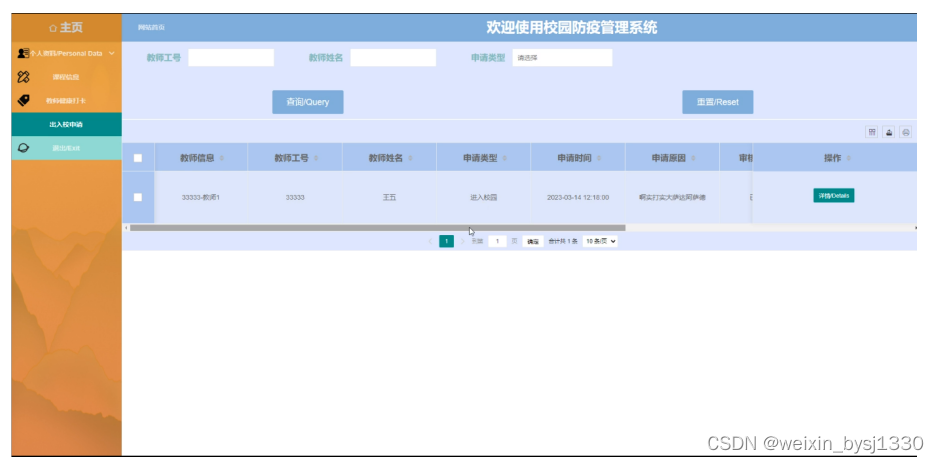Open the 10 条/页 page size dropdown
Viewport: 939px width, 463px height.
pos(599,241)
